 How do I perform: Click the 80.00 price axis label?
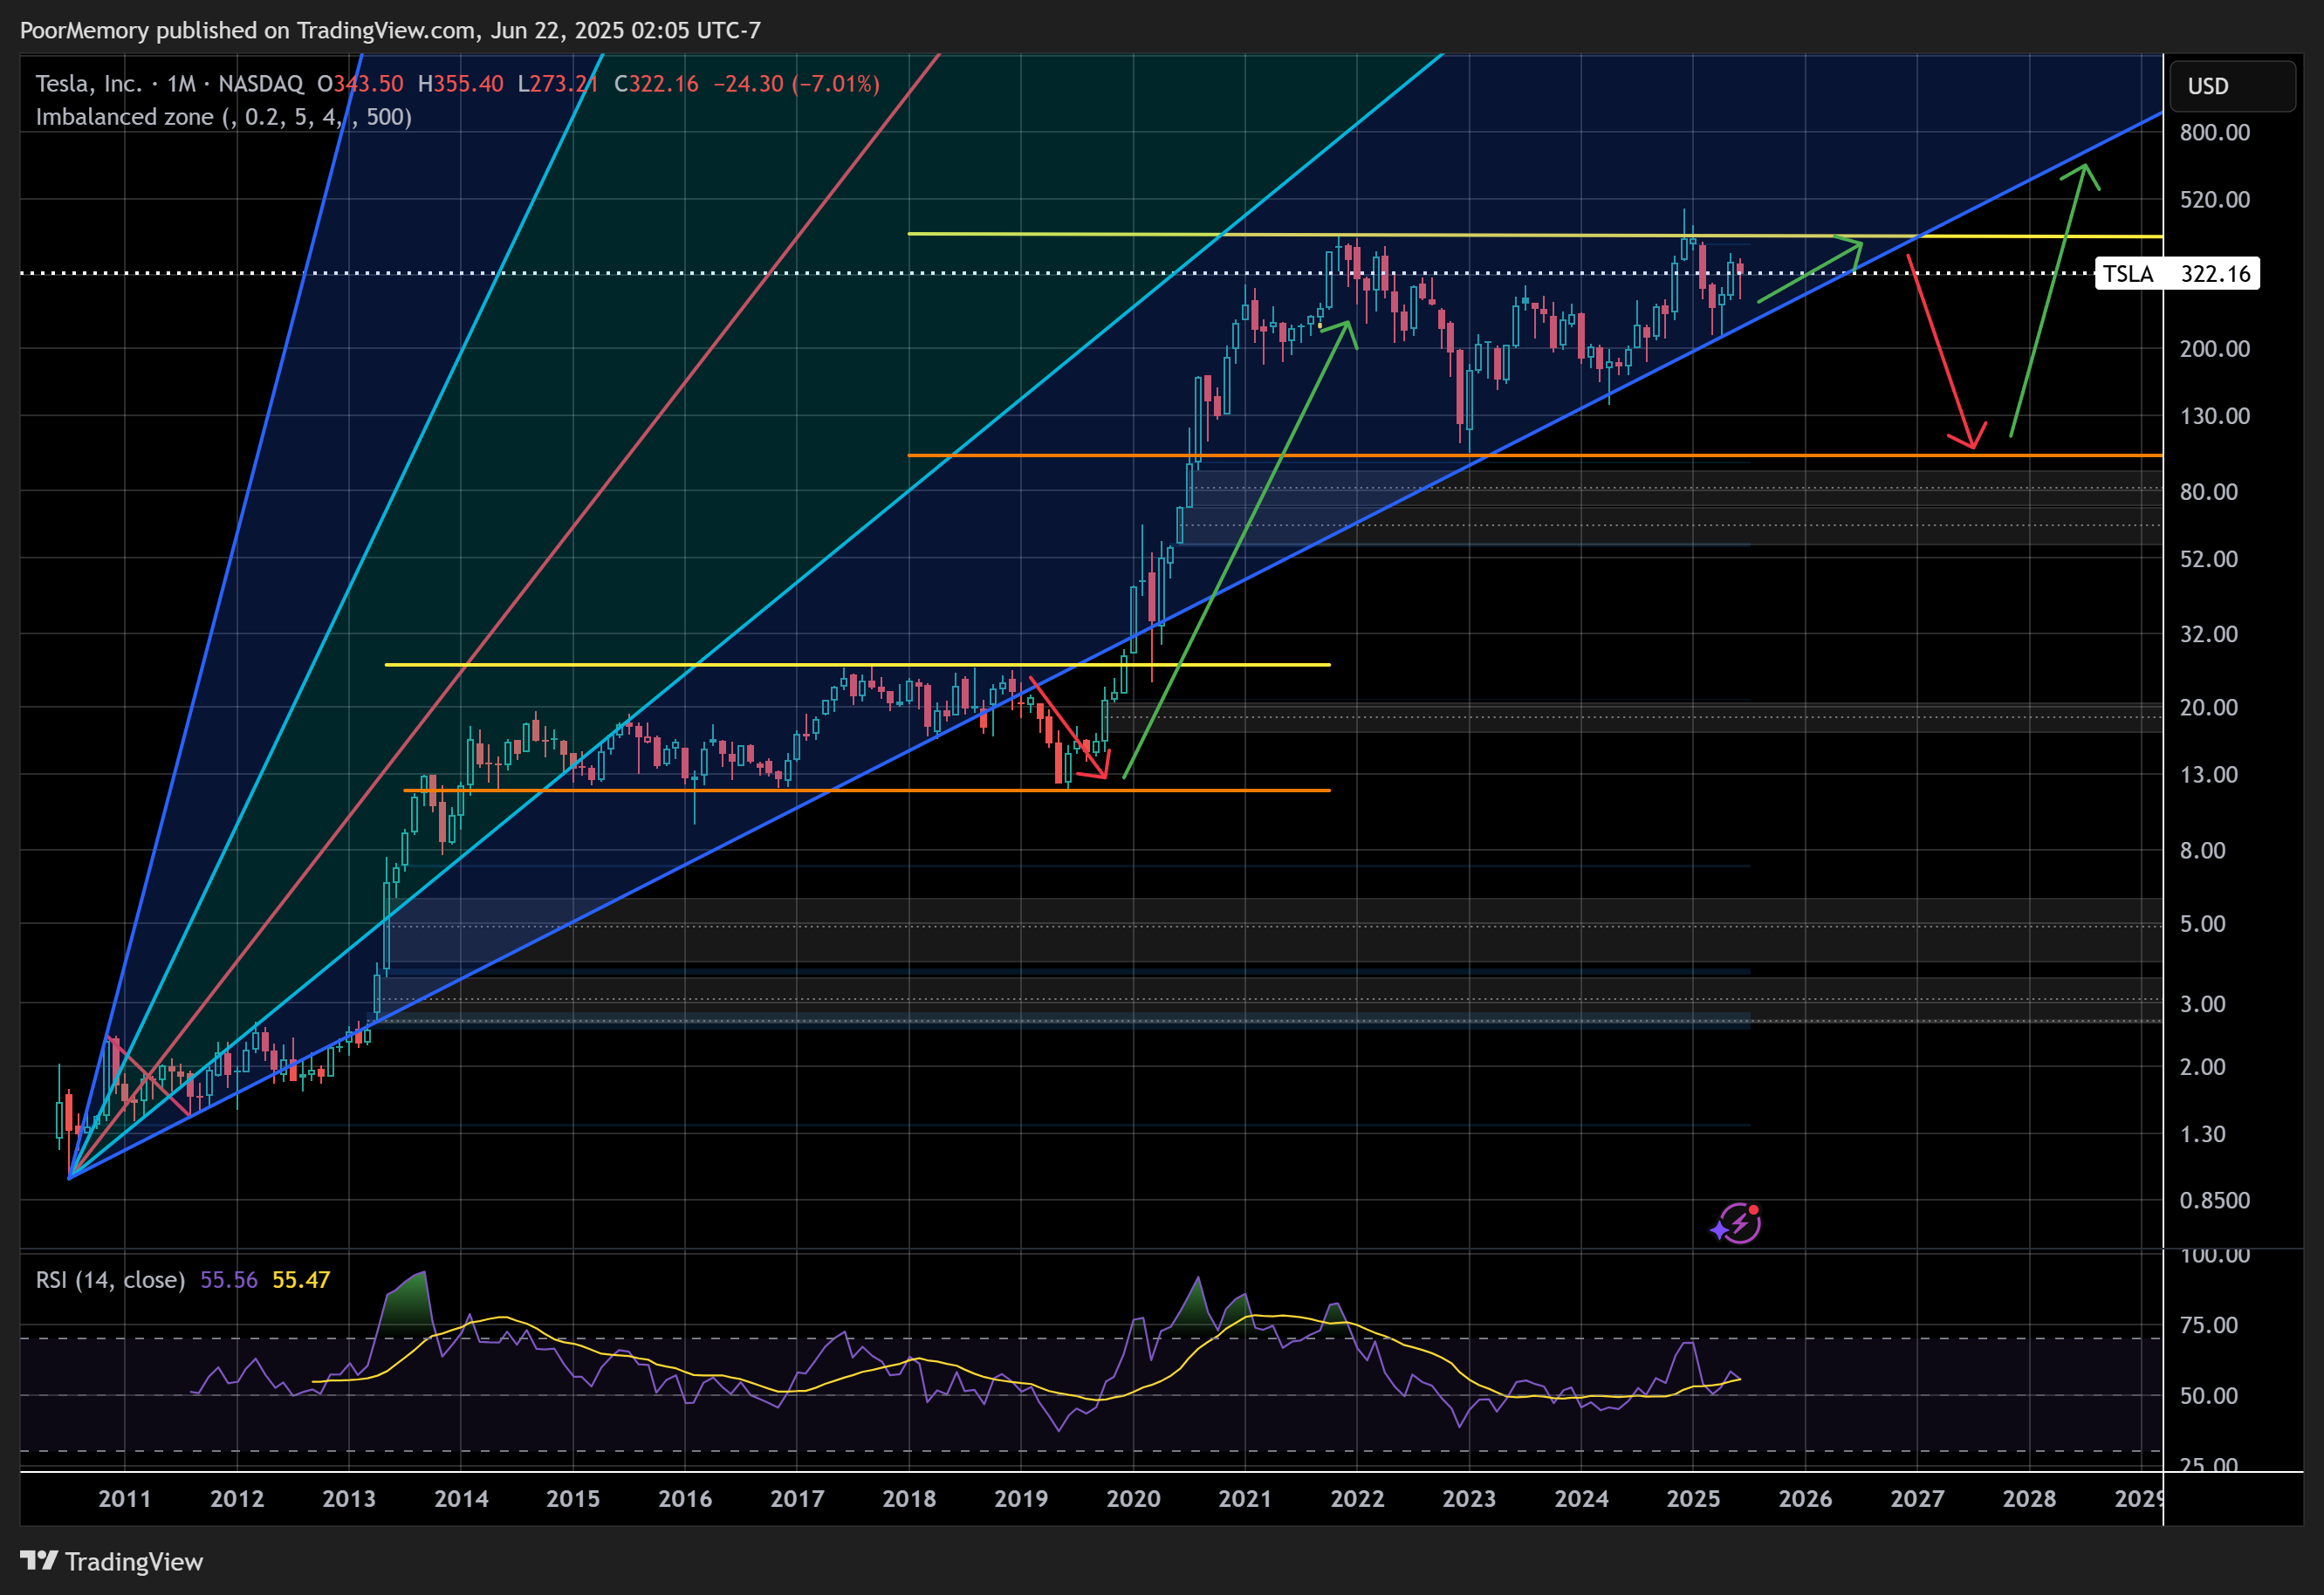click(x=2209, y=492)
